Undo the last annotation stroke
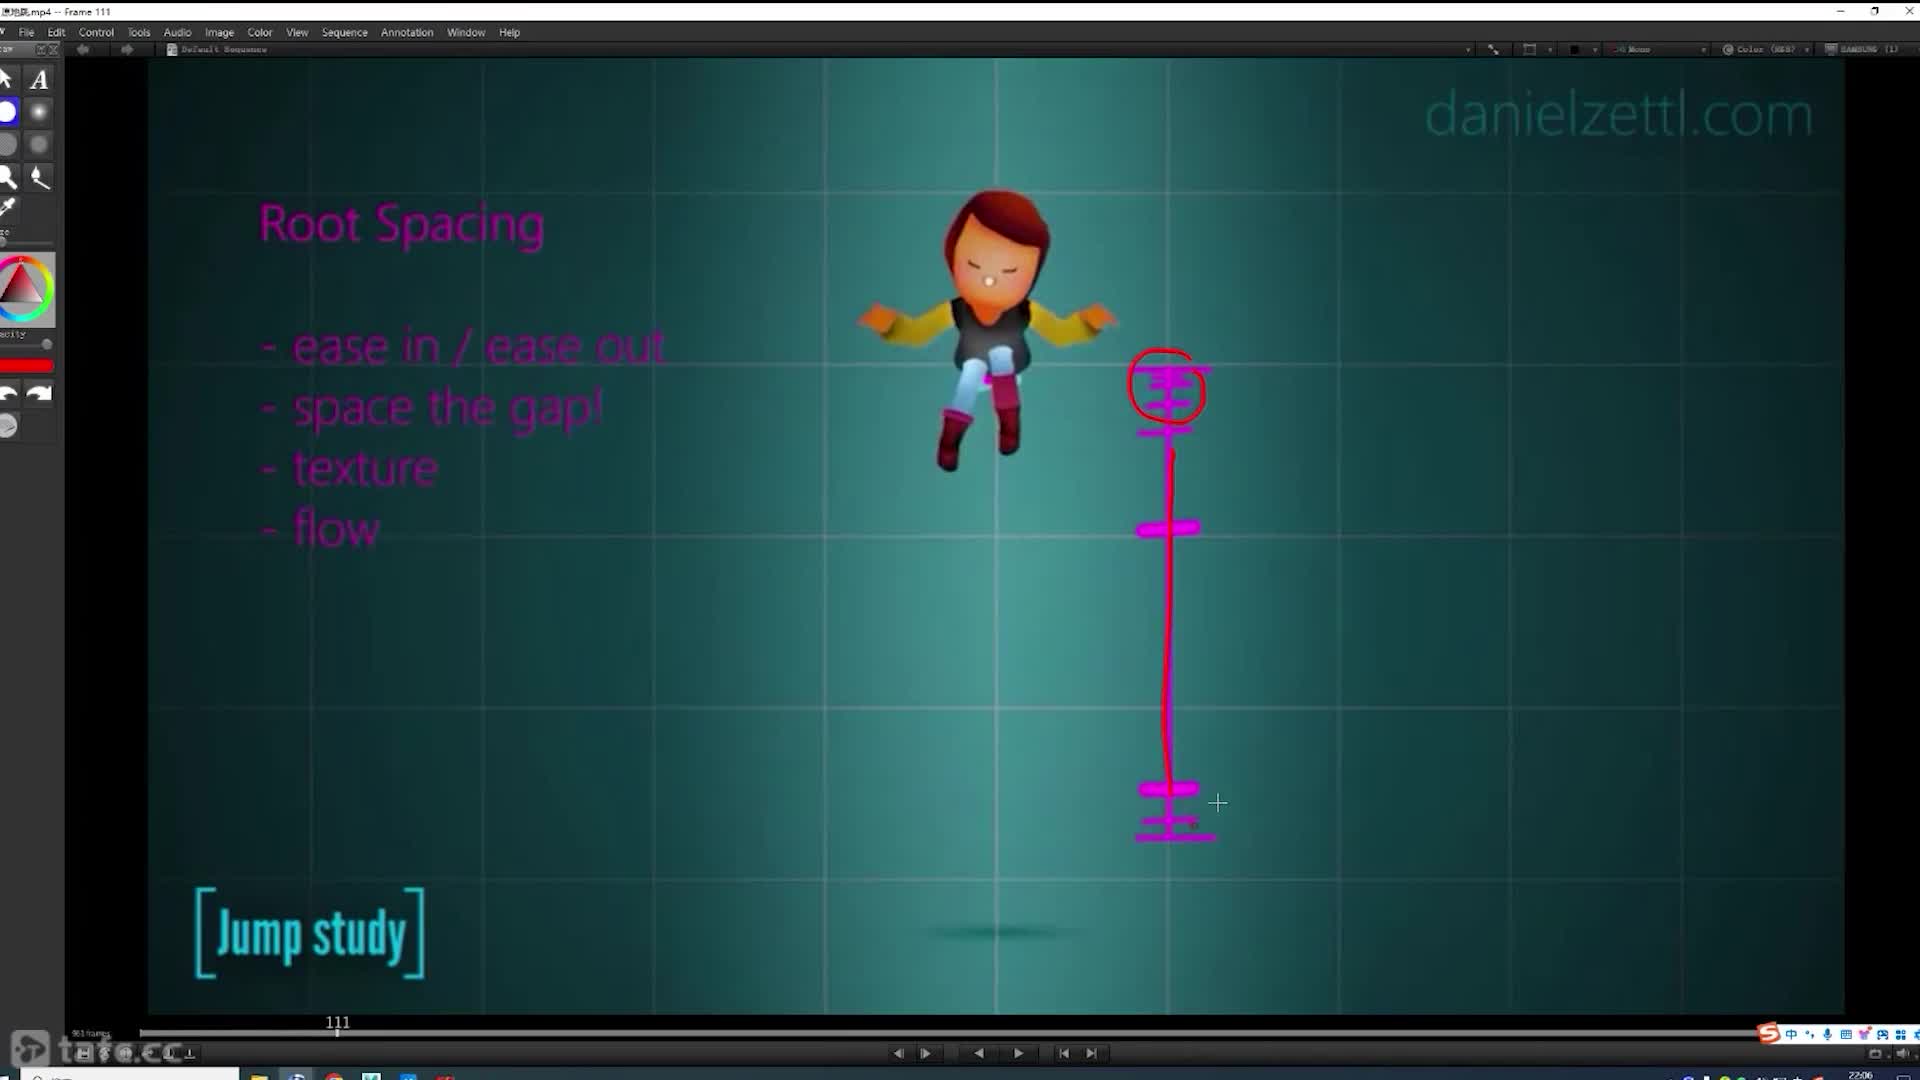1920x1080 pixels. point(8,394)
